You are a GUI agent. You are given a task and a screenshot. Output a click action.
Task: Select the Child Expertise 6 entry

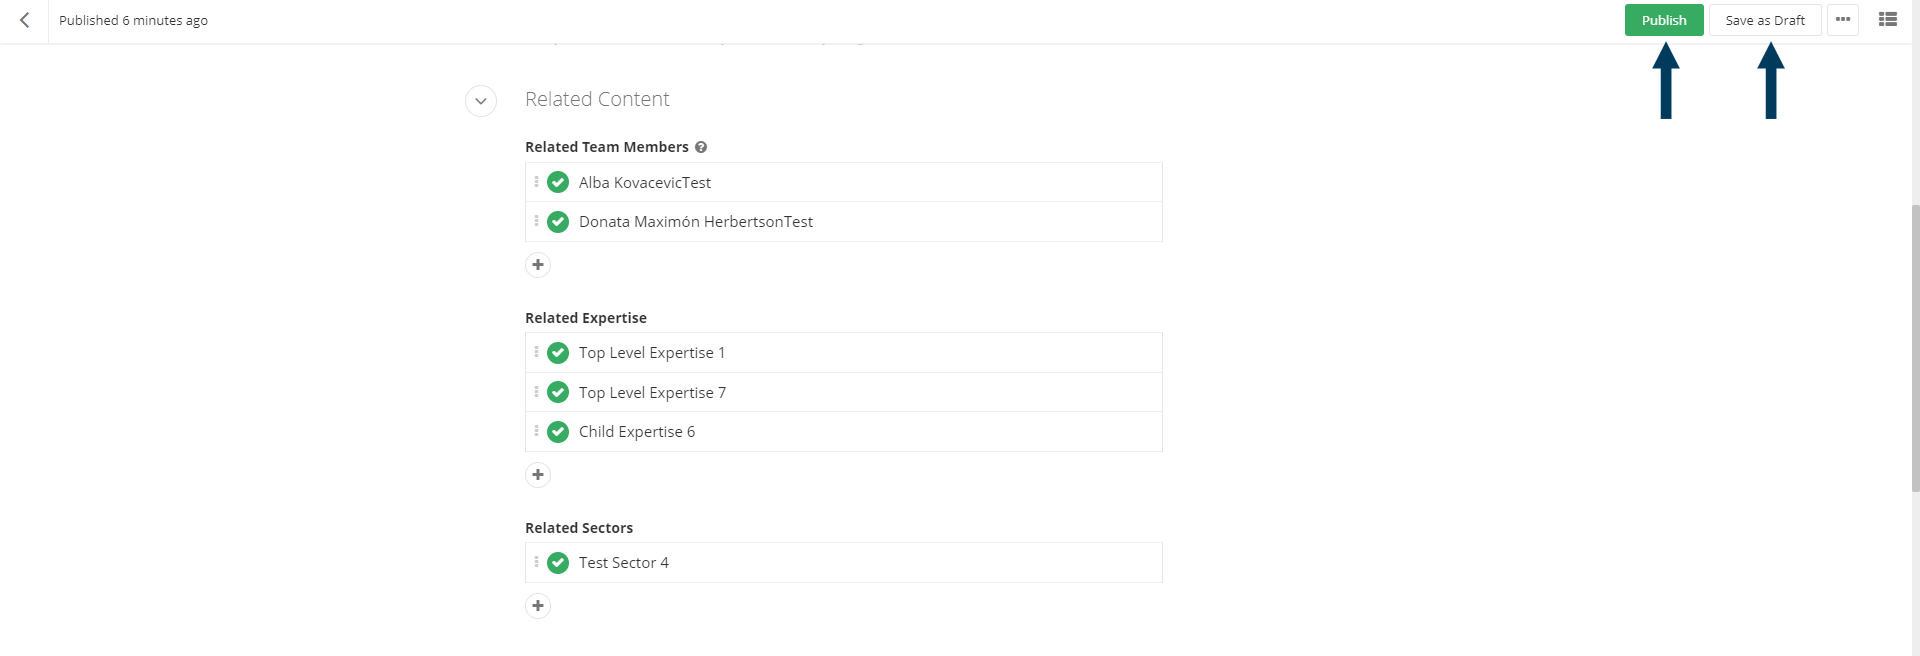[844, 432]
